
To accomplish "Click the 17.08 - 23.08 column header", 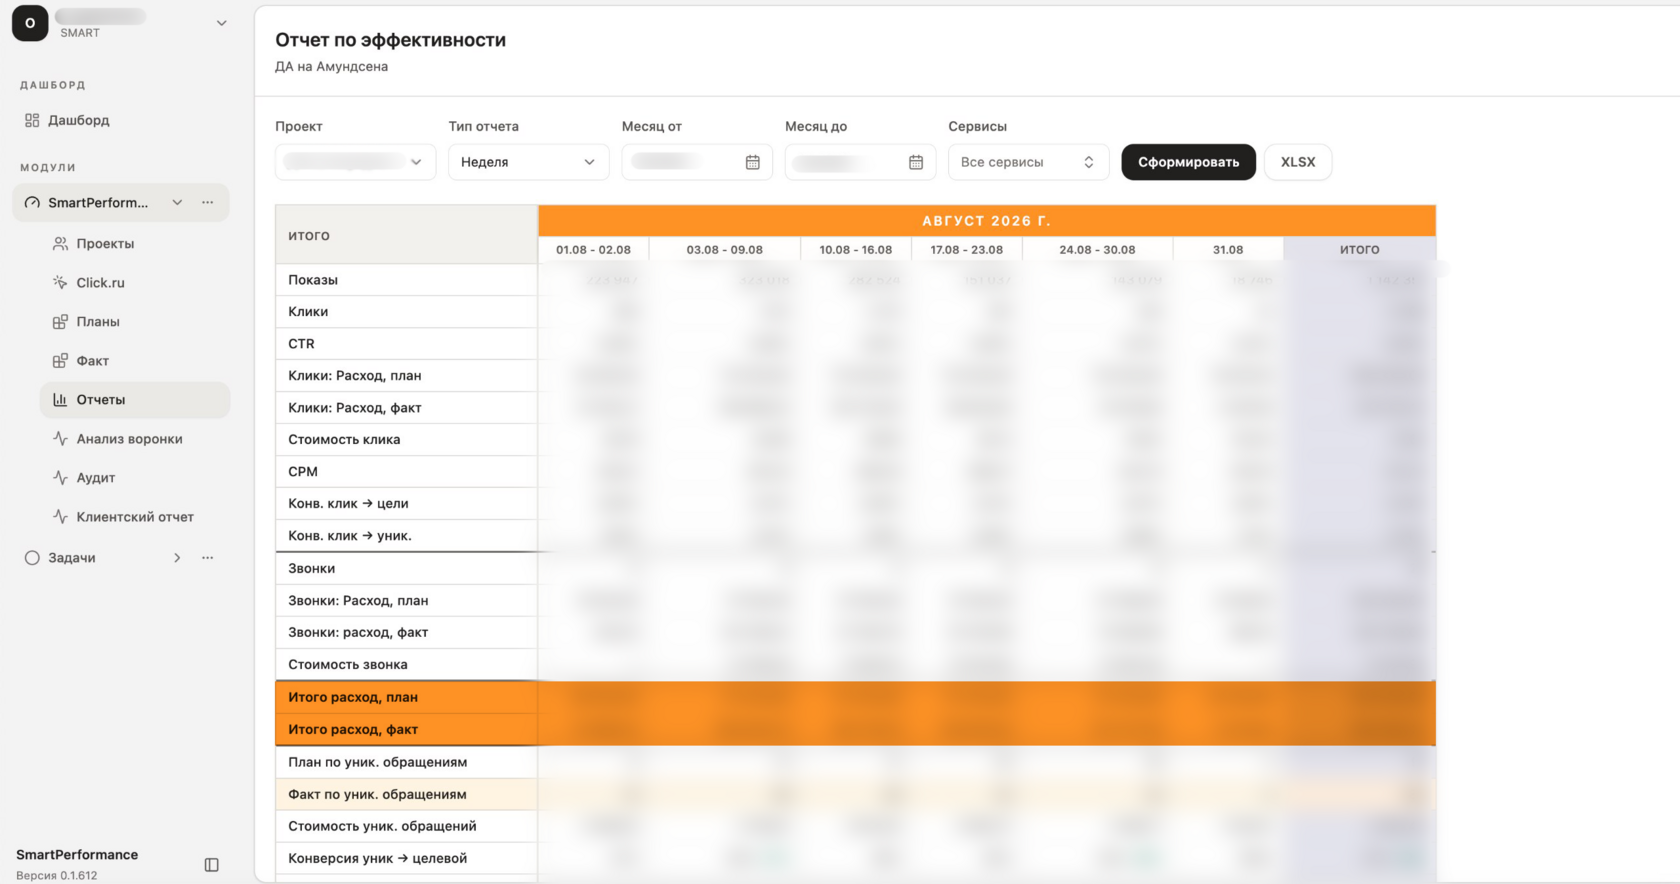I will 966,250.
